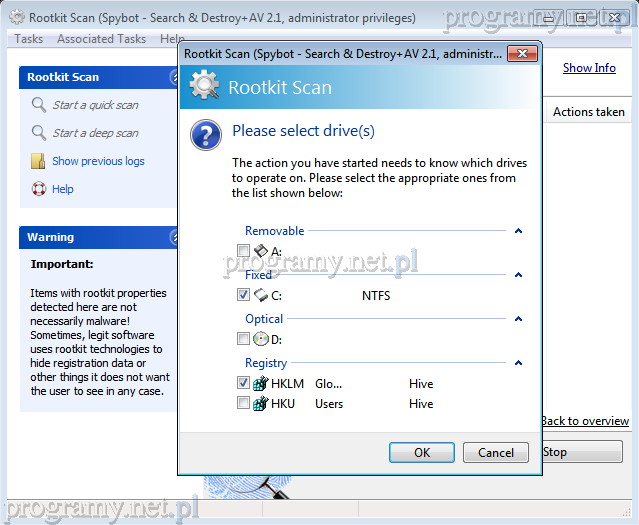Screen dimensions: 639x525
Task: Open the Associated Tasks menu
Action: click(101, 39)
